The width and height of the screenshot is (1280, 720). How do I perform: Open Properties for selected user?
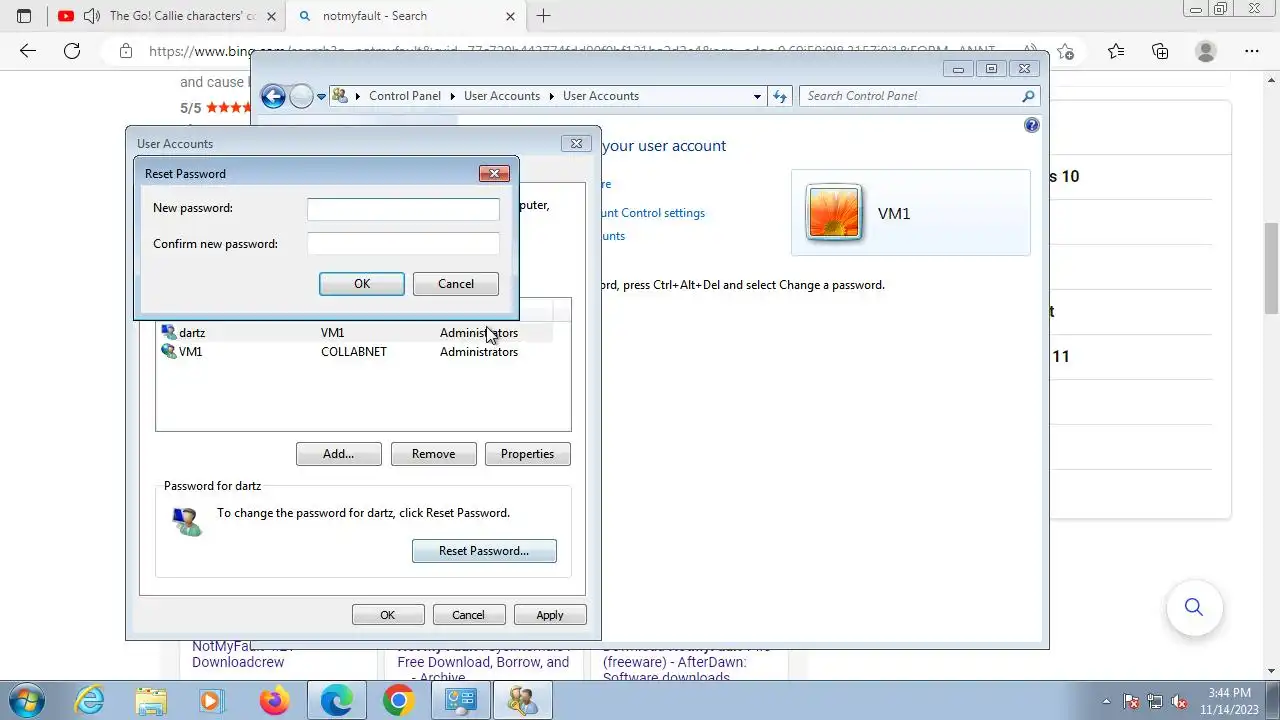tap(527, 454)
